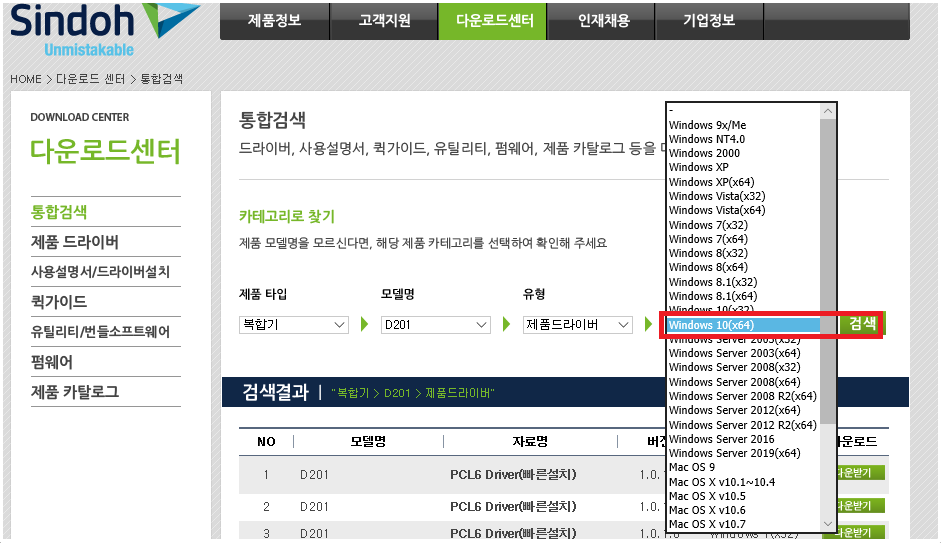Open 펌웨어 sidebar item
This screenshot has height=543, width=941.
pyautogui.click(x=52, y=362)
